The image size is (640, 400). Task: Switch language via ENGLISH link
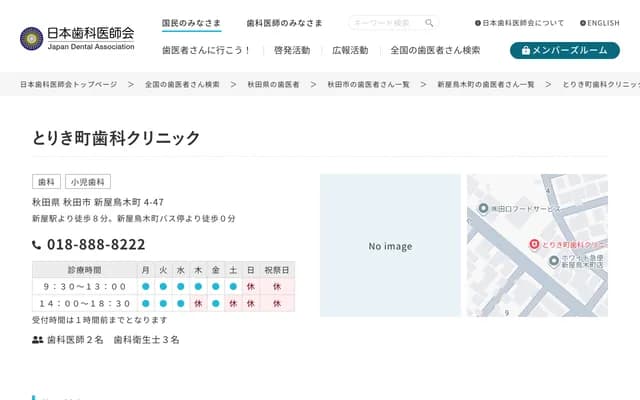pos(599,23)
